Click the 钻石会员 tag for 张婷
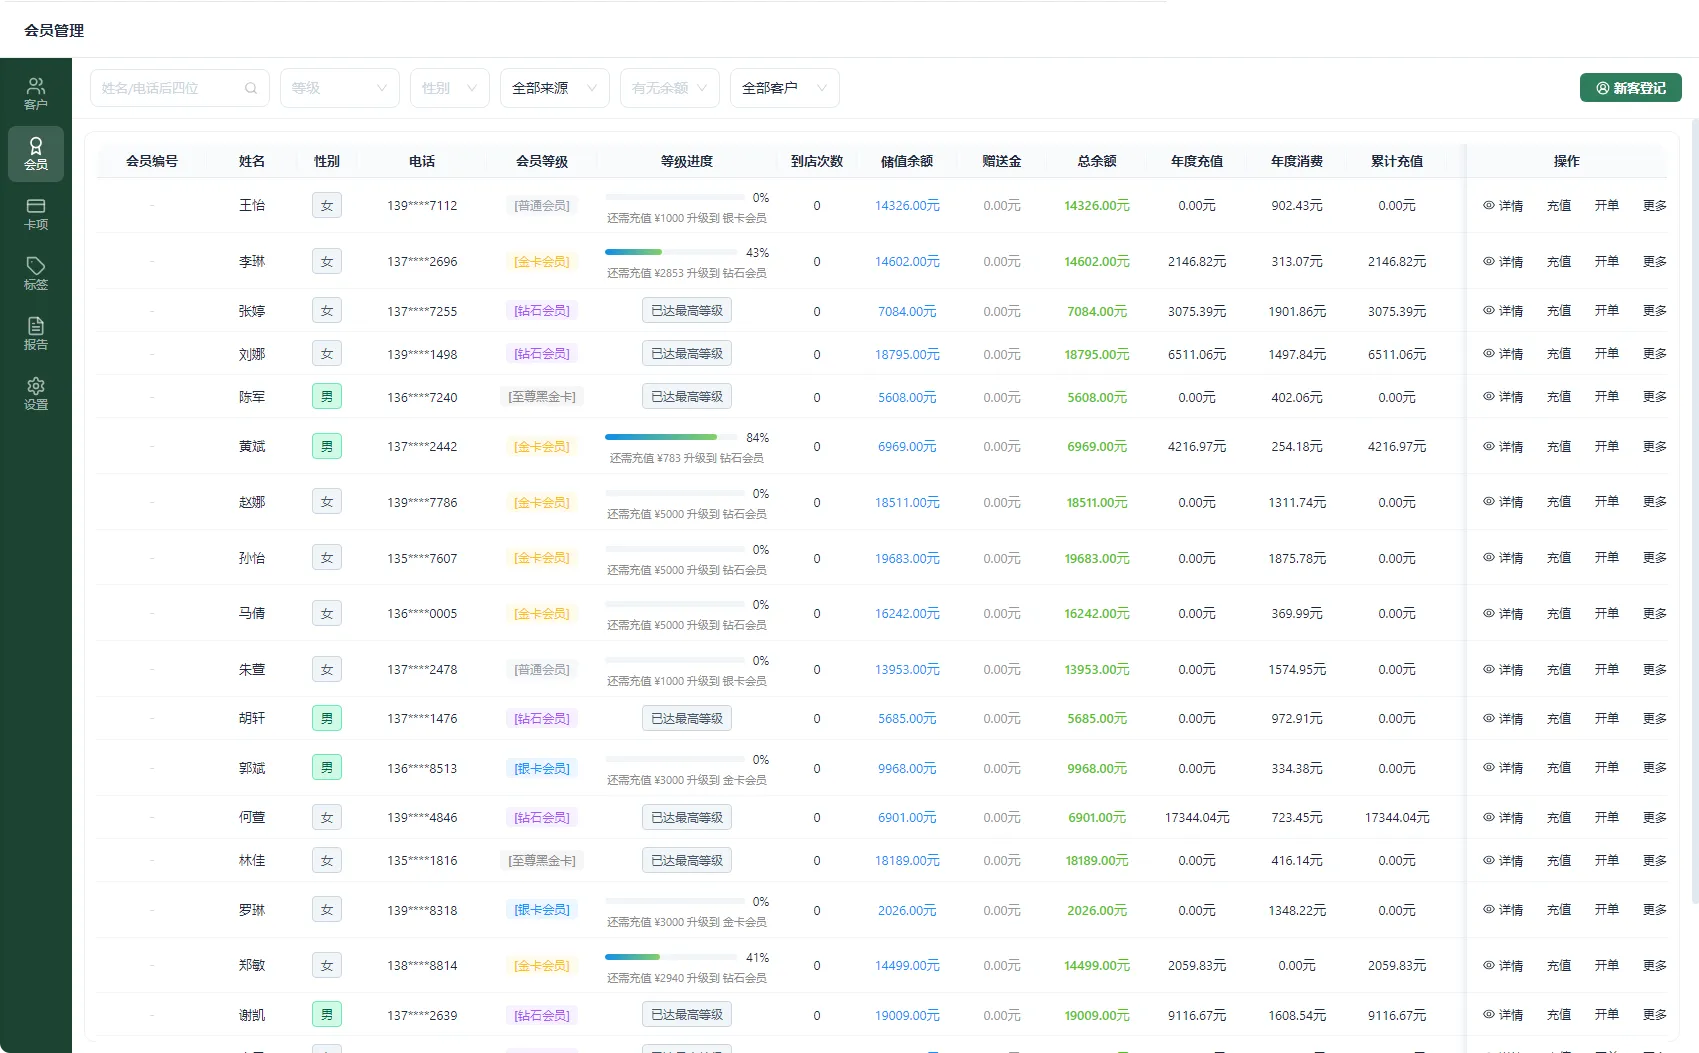 tap(542, 311)
